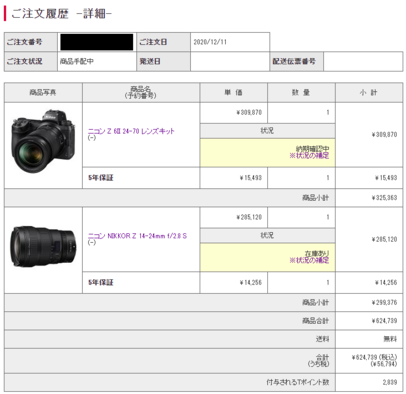
Task: Select the order date value 2020/12/11
Action: 210,42
